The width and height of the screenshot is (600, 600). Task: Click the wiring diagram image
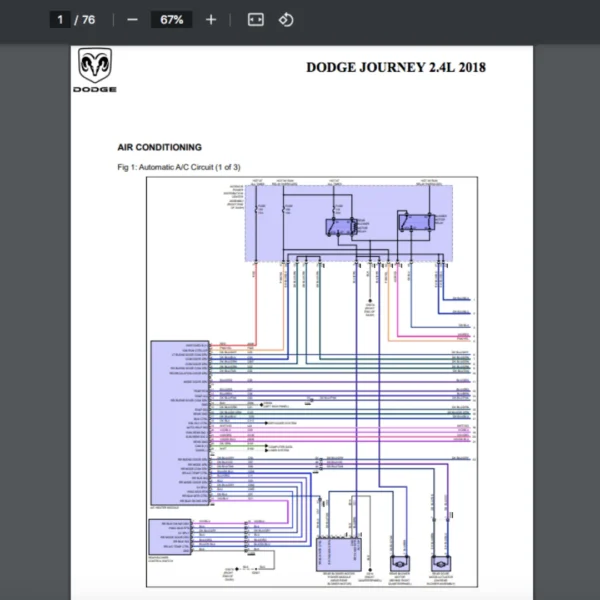312,382
